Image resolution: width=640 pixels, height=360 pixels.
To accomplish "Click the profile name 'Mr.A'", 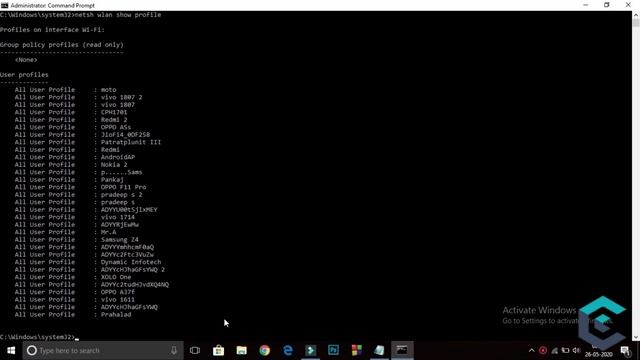I will click(x=109, y=232).
